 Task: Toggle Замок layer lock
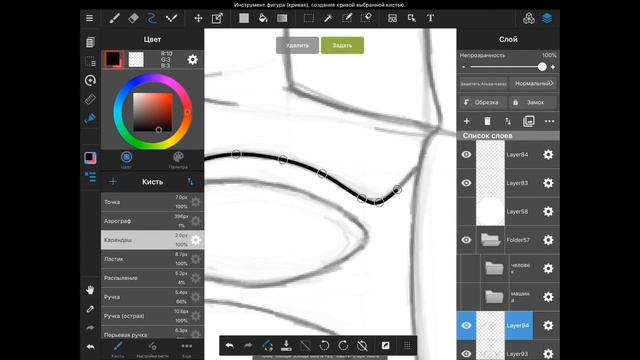(x=533, y=102)
